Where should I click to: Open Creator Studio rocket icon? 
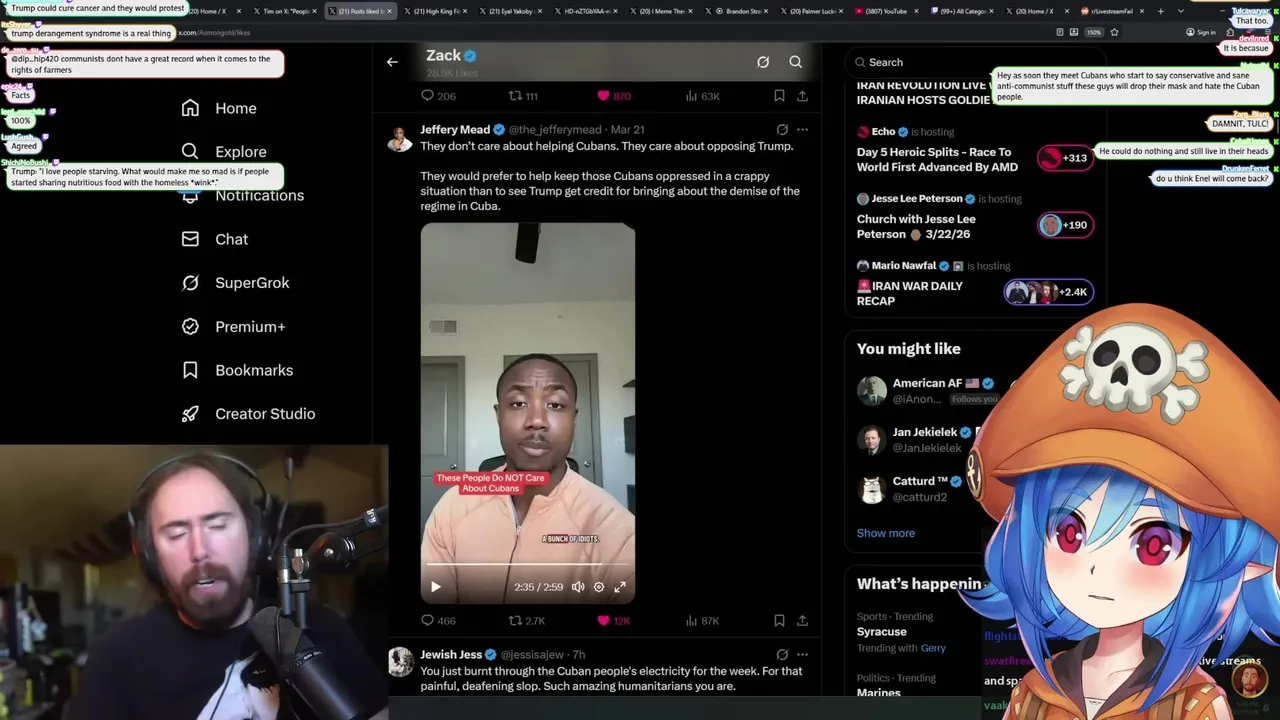190,414
